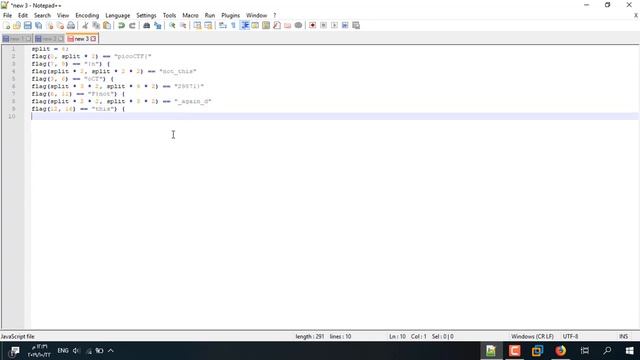Click the Zoom Out toolbar icon
The image size is (640, 360).
coord(183,25)
